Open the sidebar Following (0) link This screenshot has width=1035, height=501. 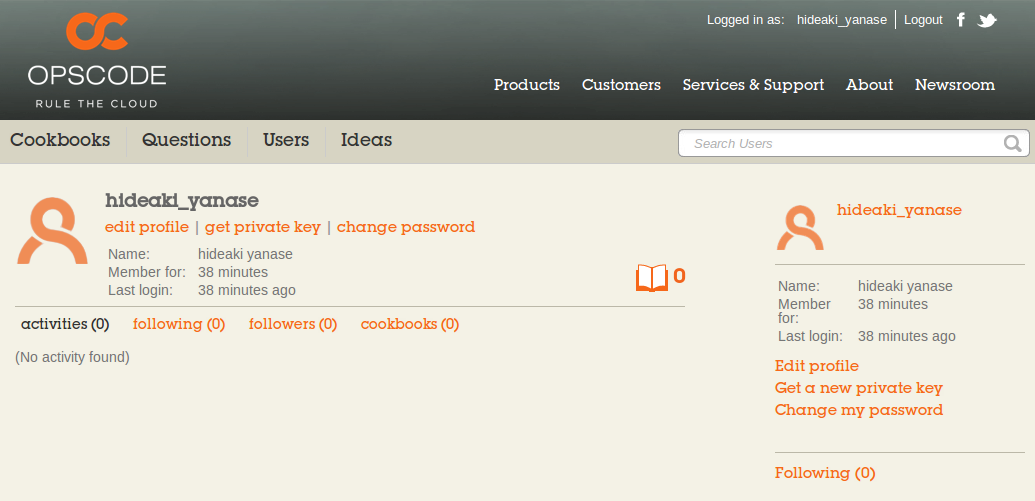coord(825,473)
